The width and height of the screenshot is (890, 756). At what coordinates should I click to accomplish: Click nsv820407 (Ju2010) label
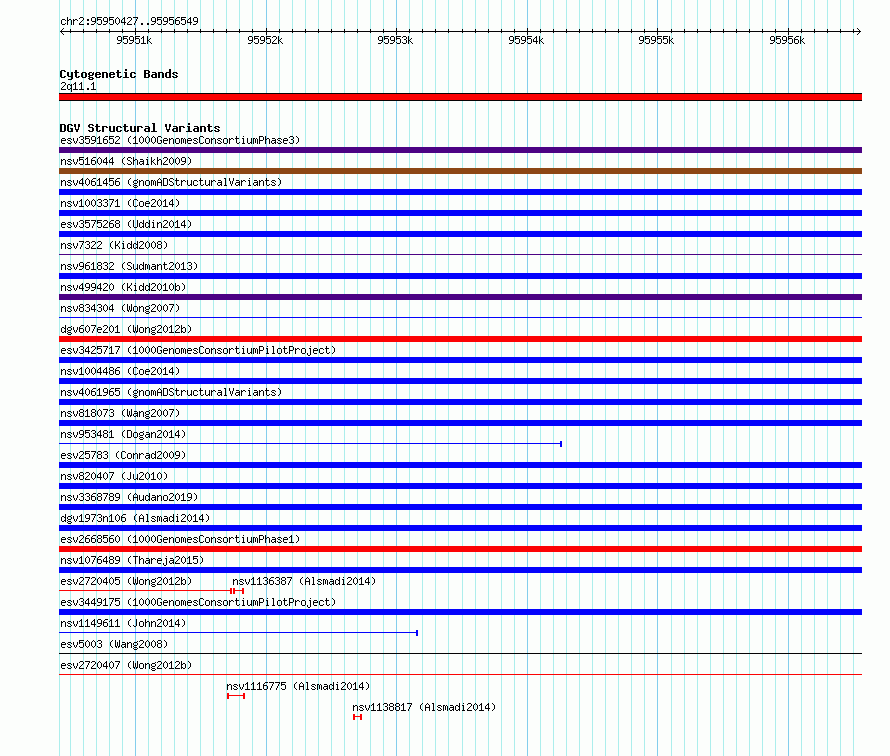(114, 476)
